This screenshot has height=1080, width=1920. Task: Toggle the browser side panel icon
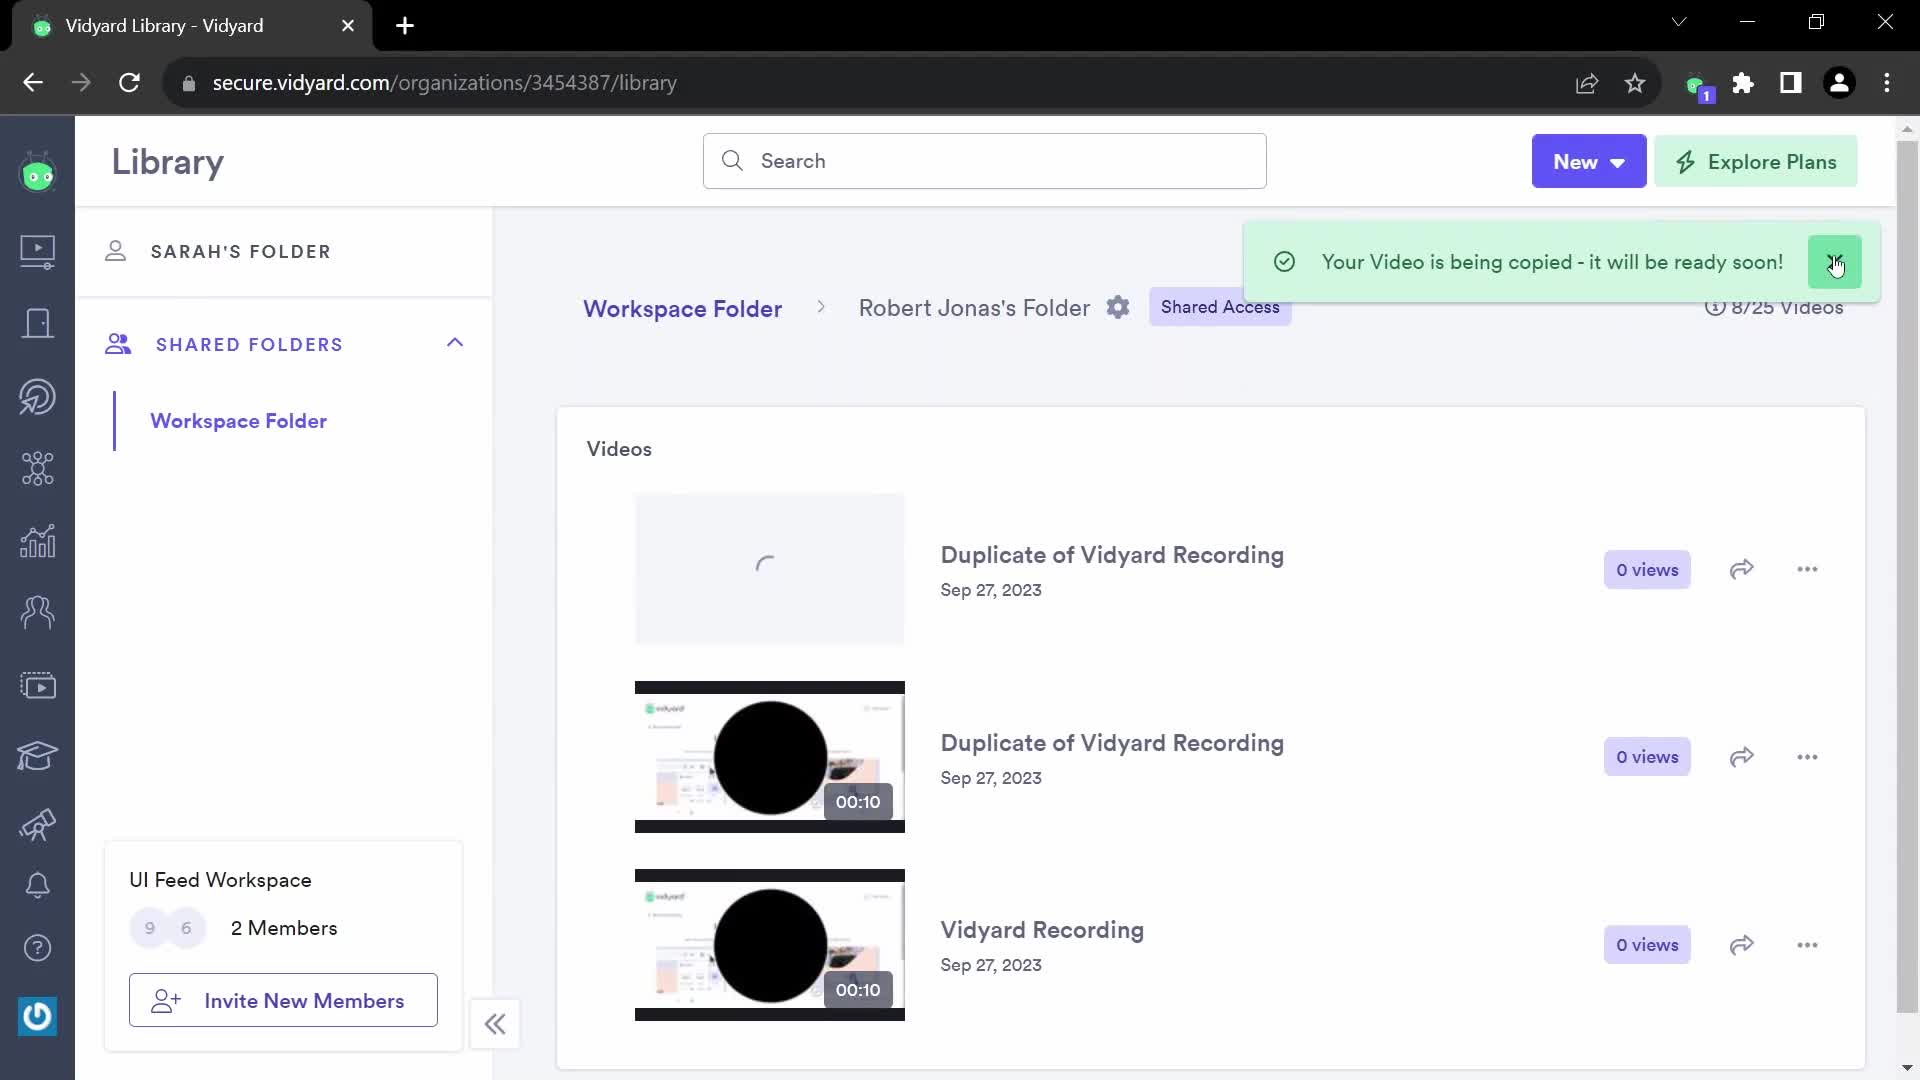[1791, 83]
